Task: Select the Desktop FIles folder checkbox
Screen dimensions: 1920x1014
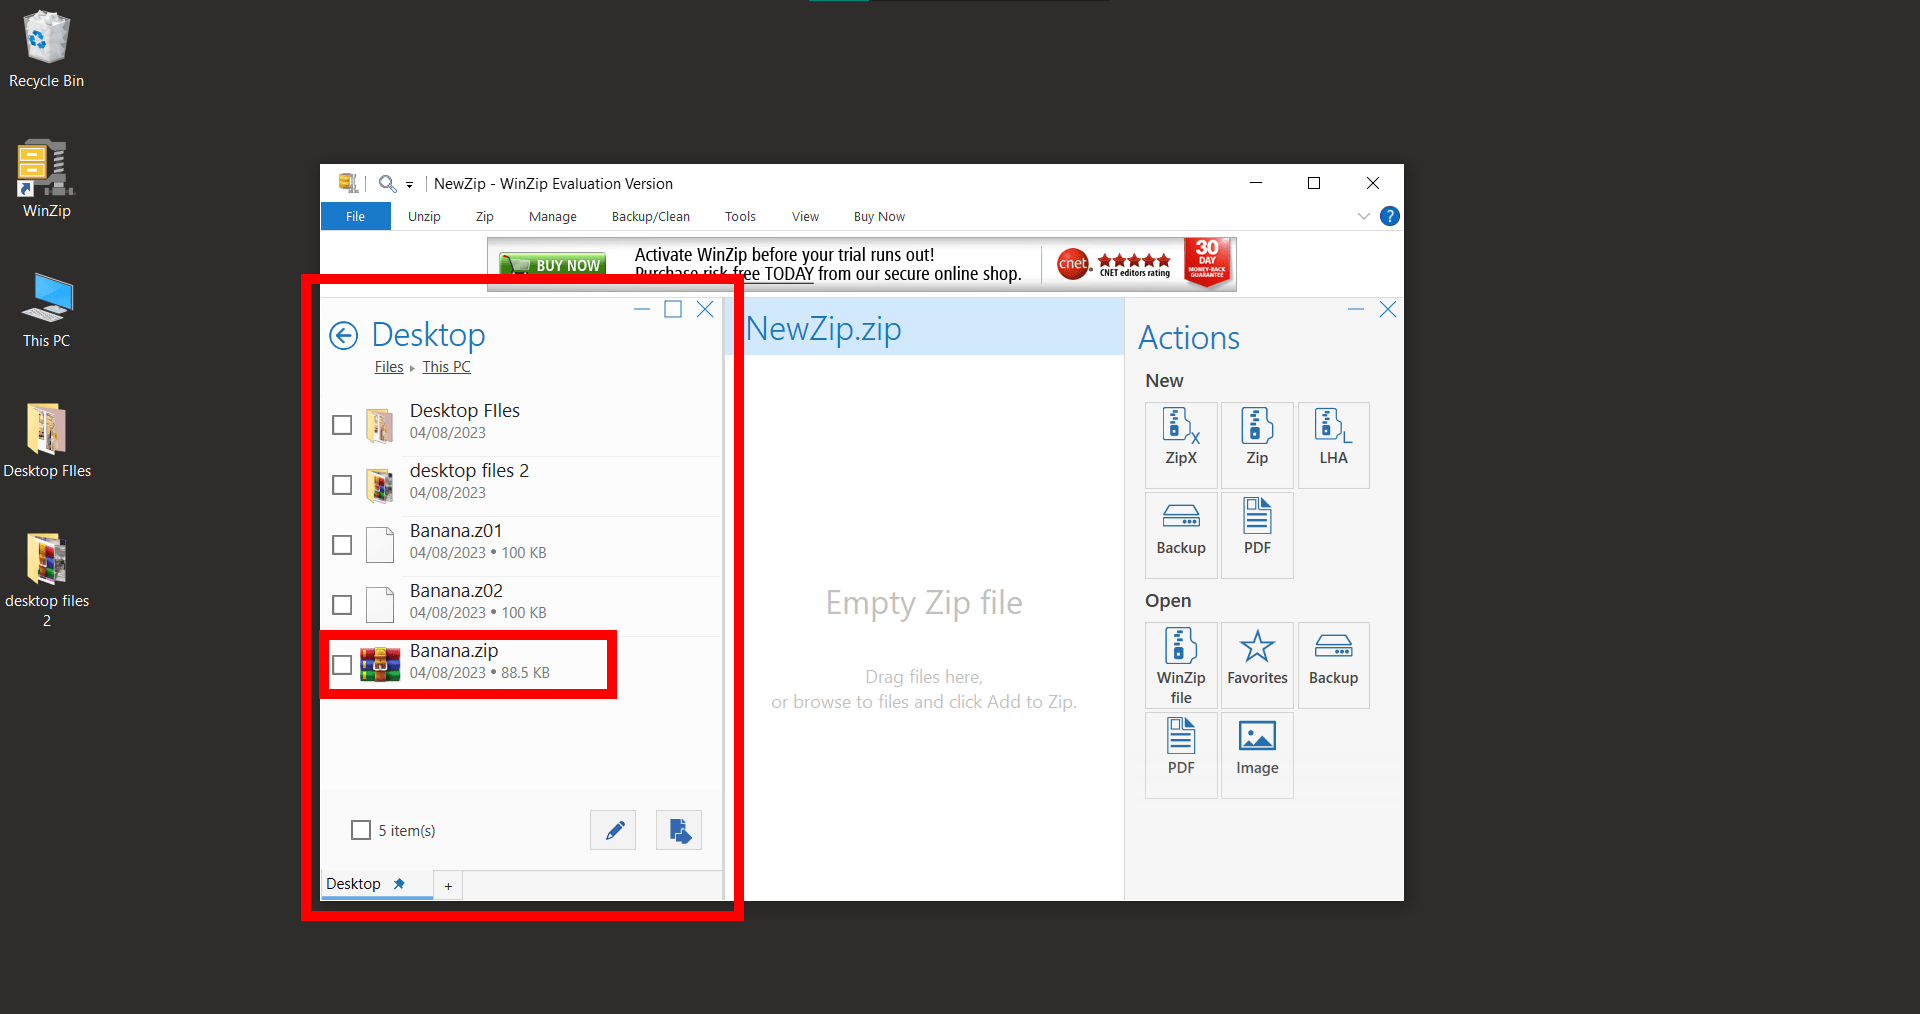Action: [x=342, y=425]
